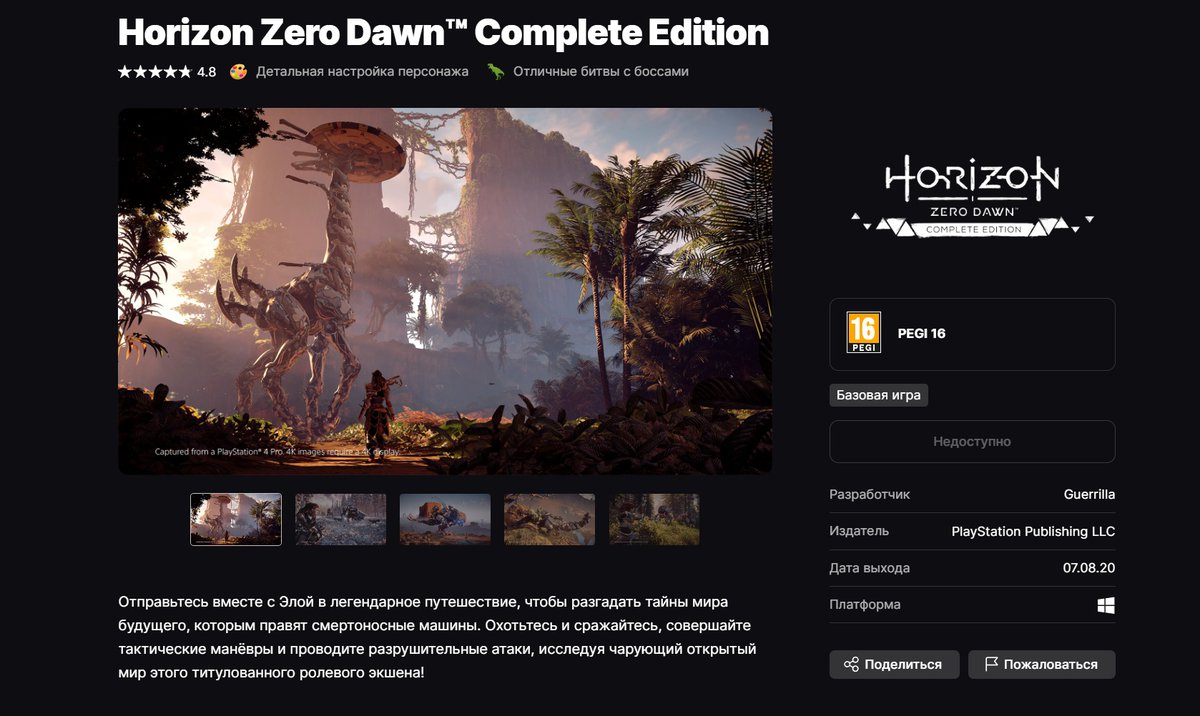Image resolution: width=1200 pixels, height=716 pixels.
Task: Select the first screenshot thumbnail
Action: pos(236,519)
